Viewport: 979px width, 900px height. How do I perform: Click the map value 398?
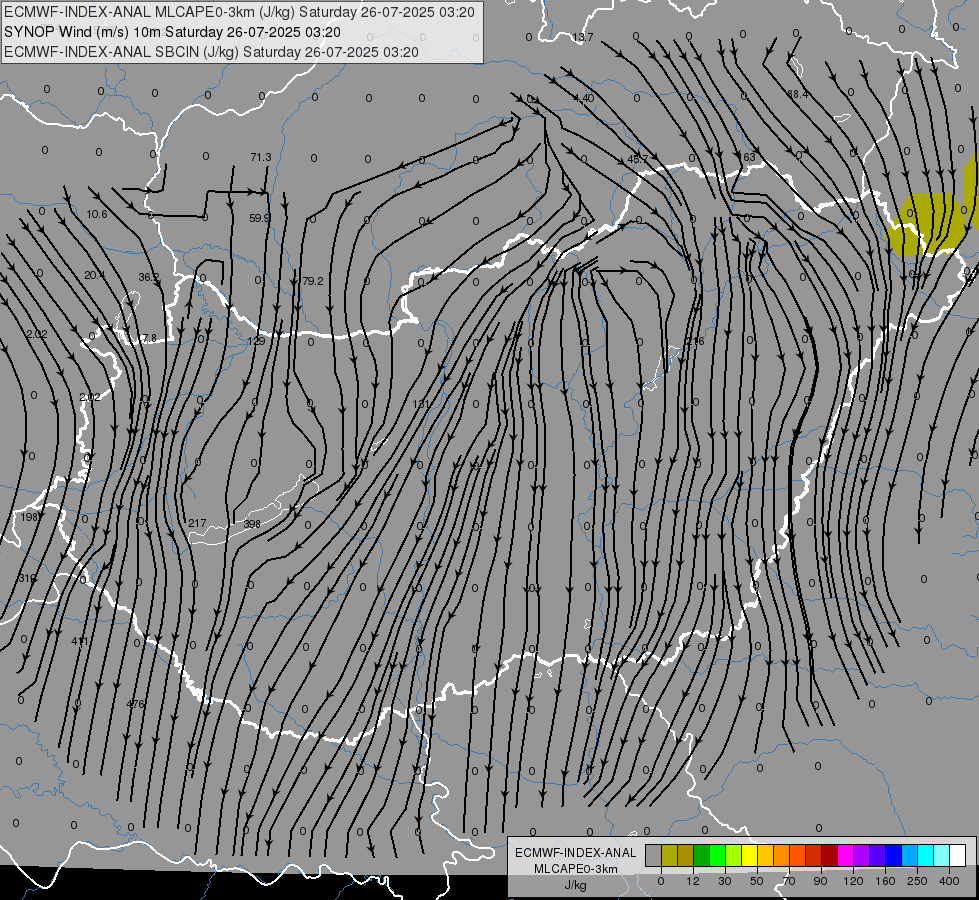pos(252,524)
